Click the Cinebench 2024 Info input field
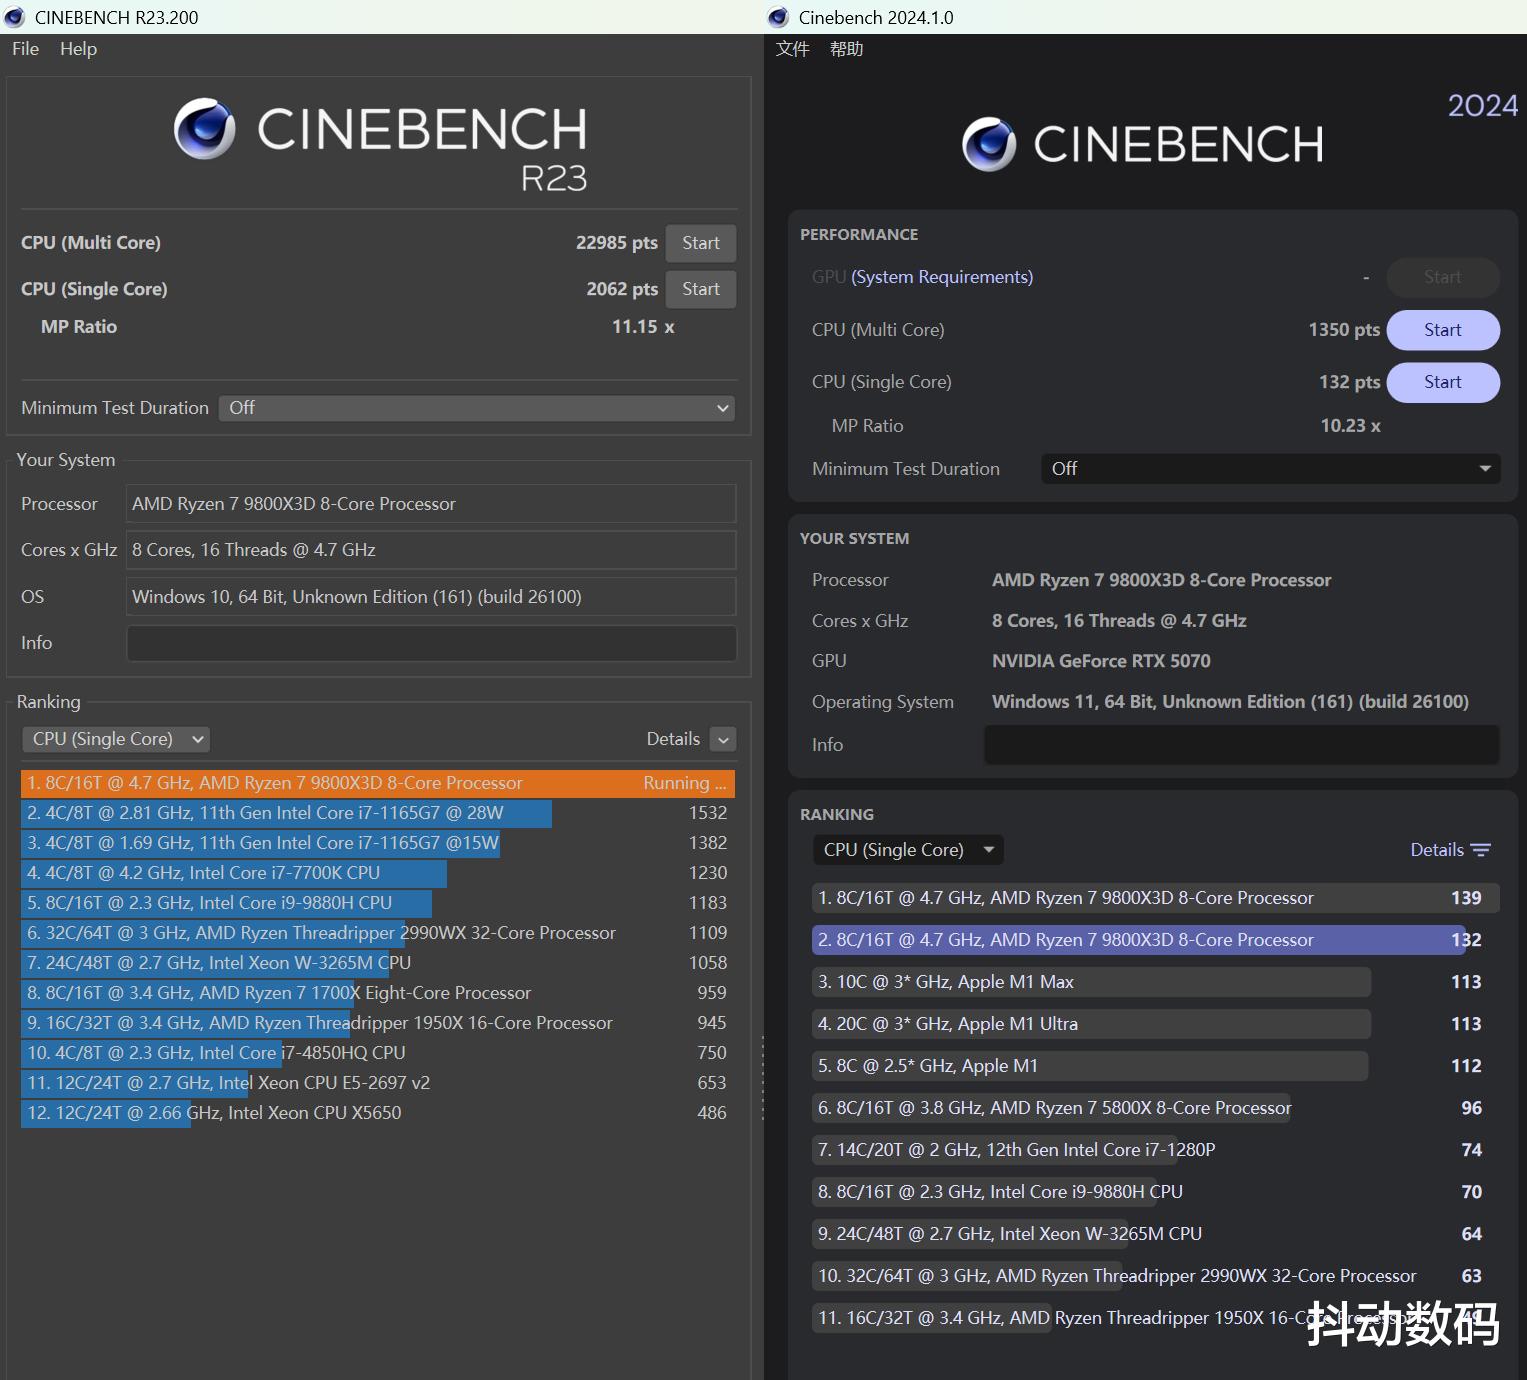Screen dimensions: 1527x1380 tap(1241, 745)
